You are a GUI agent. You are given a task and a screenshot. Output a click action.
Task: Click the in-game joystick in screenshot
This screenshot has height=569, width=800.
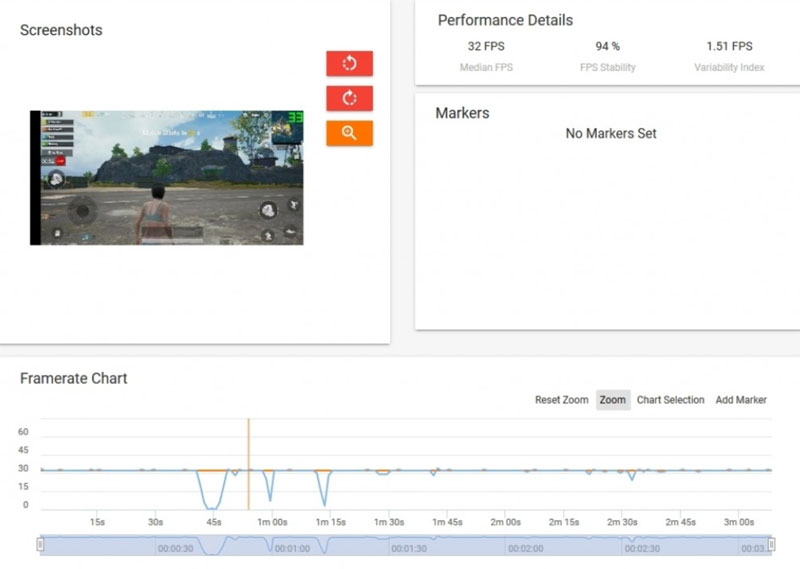click(83, 211)
